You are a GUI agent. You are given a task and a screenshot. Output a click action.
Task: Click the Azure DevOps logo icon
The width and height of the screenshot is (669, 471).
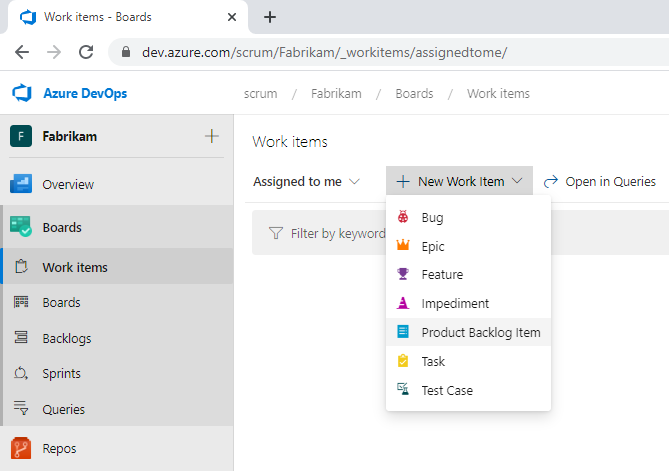22,93
